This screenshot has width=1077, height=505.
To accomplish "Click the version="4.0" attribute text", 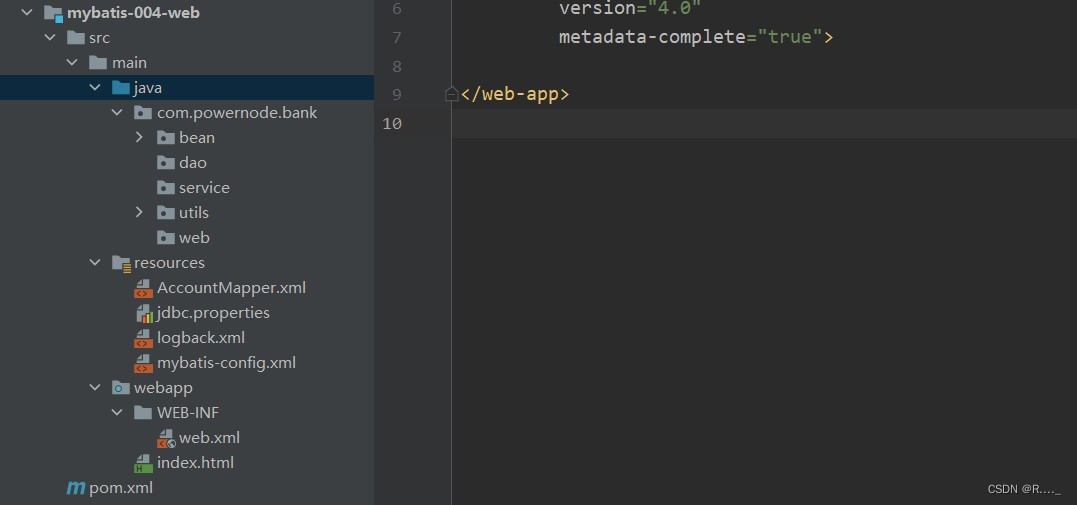I will click(630, 8).
